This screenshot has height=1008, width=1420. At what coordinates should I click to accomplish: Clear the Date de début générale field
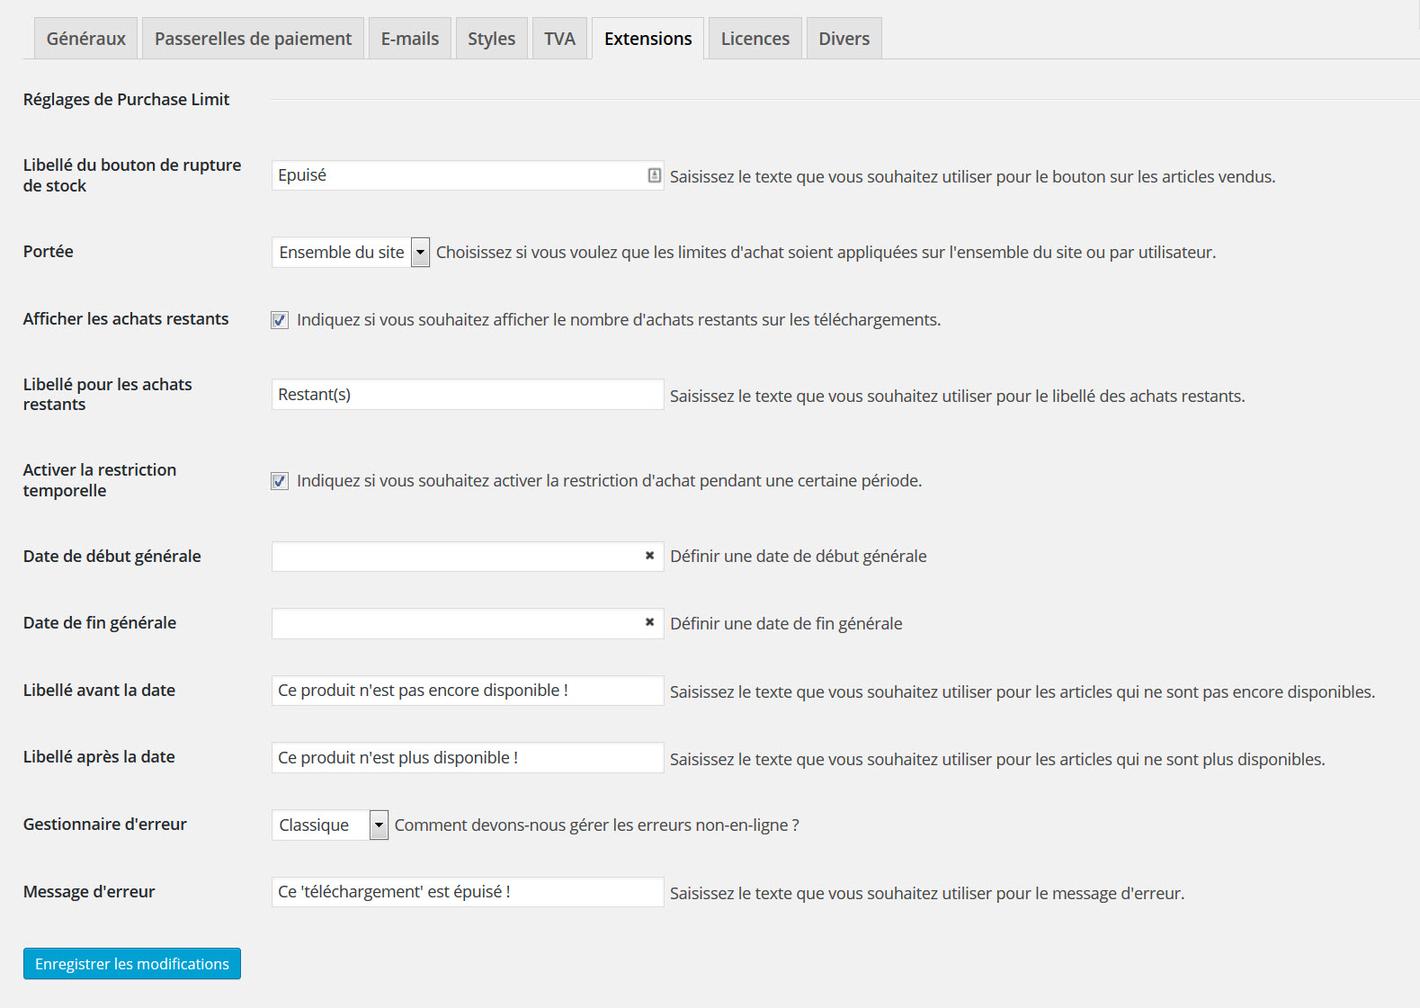coord(649,556)
